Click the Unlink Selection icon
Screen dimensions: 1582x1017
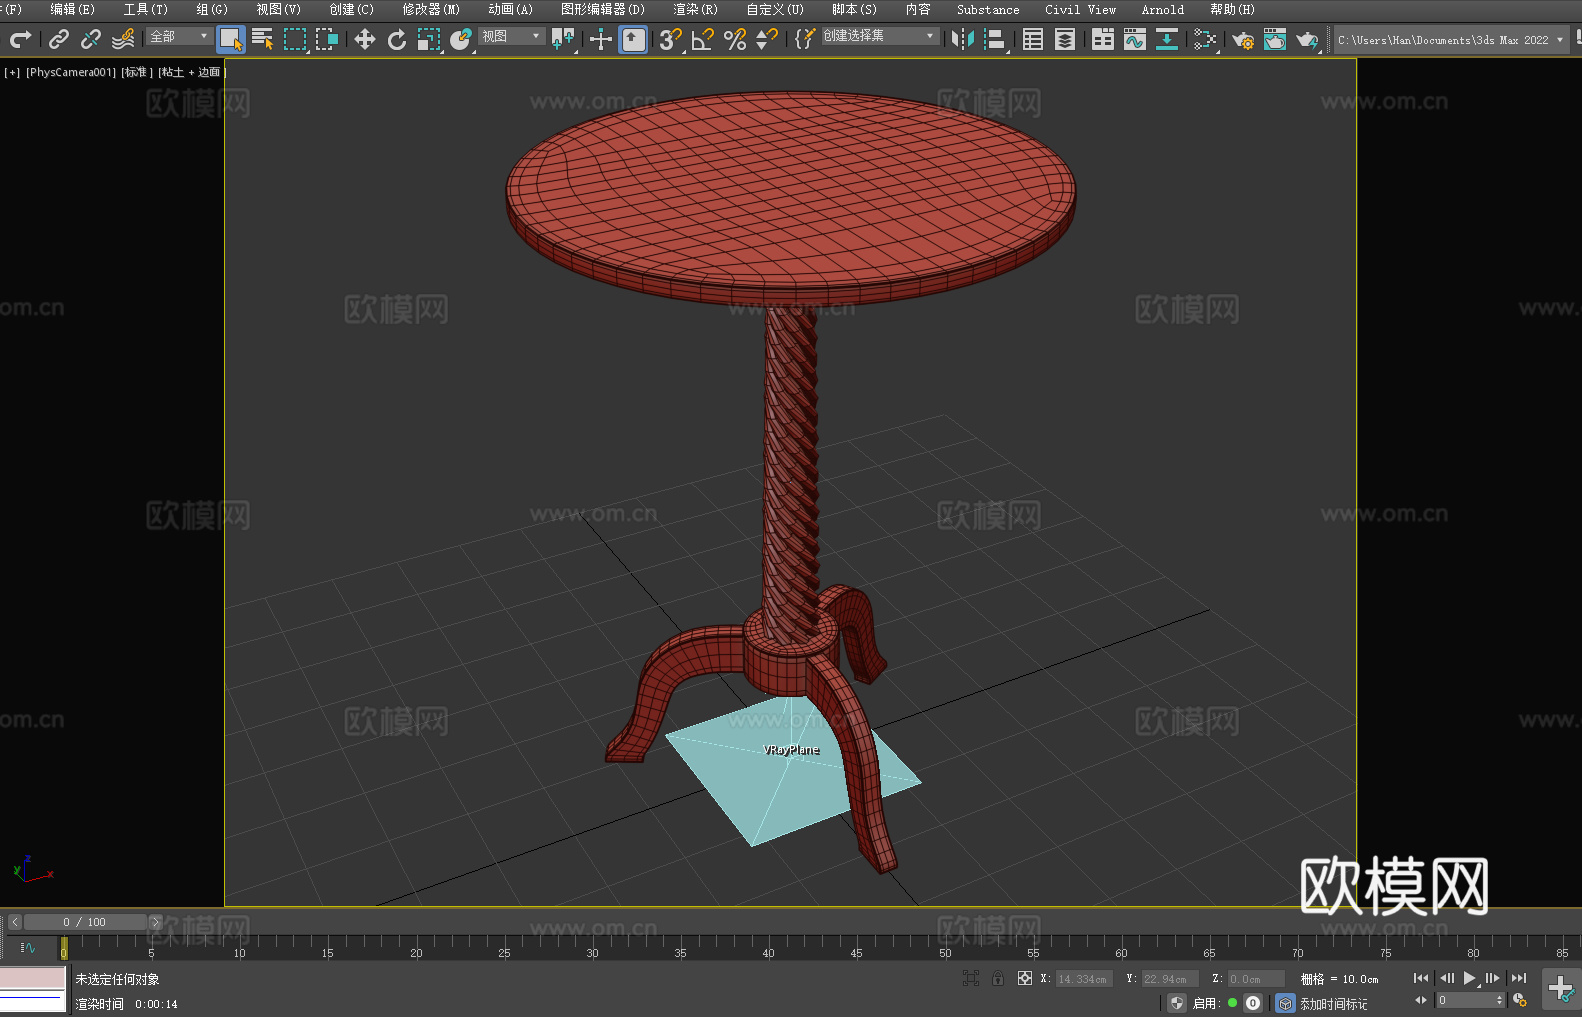point(91,40)
